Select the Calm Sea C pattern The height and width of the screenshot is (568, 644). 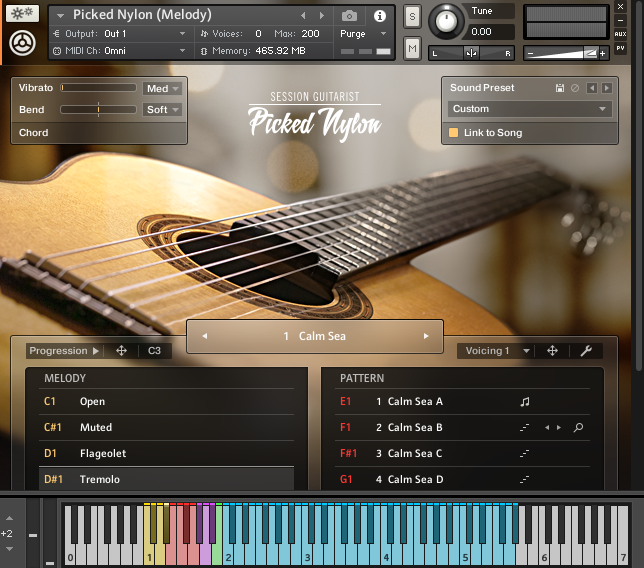coord(415,454)
